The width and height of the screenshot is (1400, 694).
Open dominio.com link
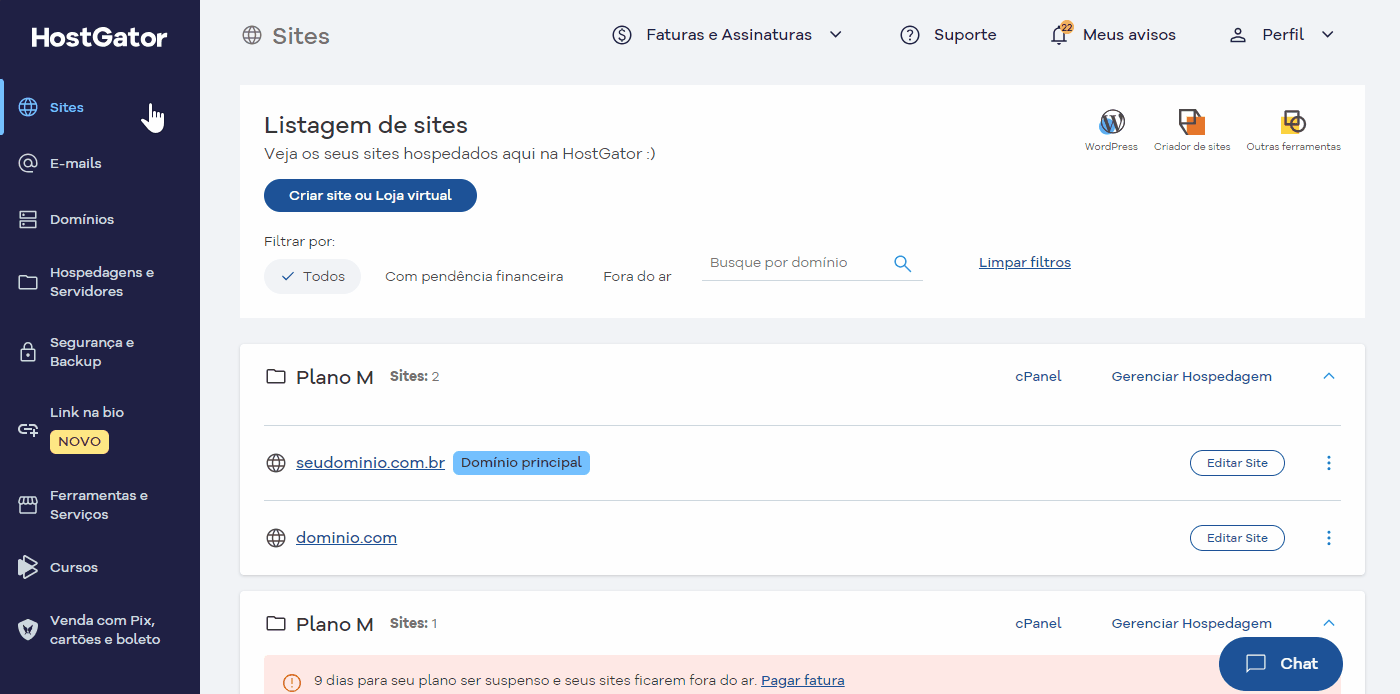(x=346, y=538)
